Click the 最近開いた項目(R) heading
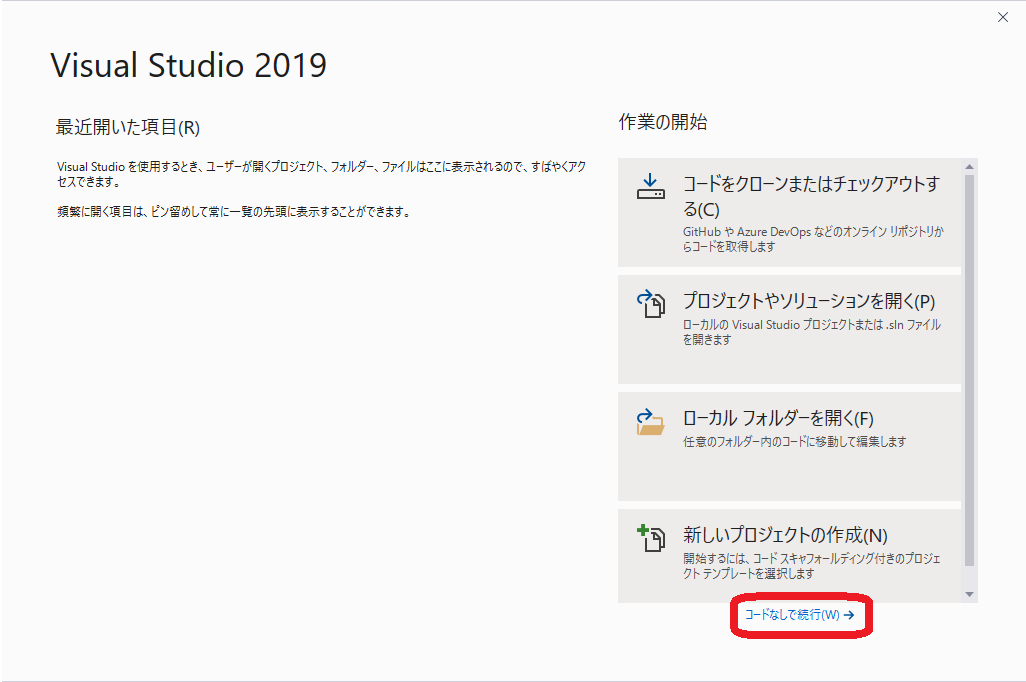The width and height of the screenshot is (1026, 682). pos(128,128)
